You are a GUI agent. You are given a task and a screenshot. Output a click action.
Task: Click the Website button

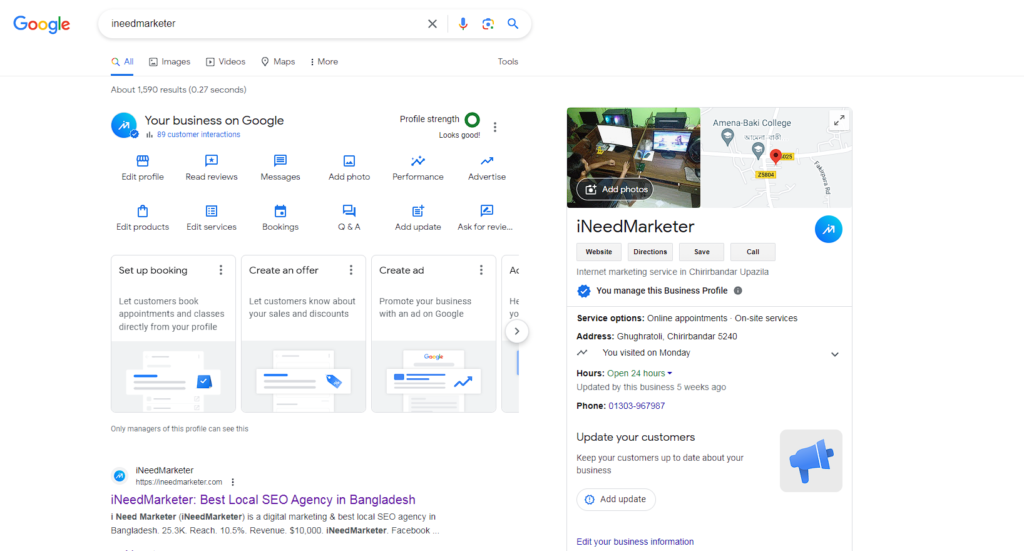(599, 252)
